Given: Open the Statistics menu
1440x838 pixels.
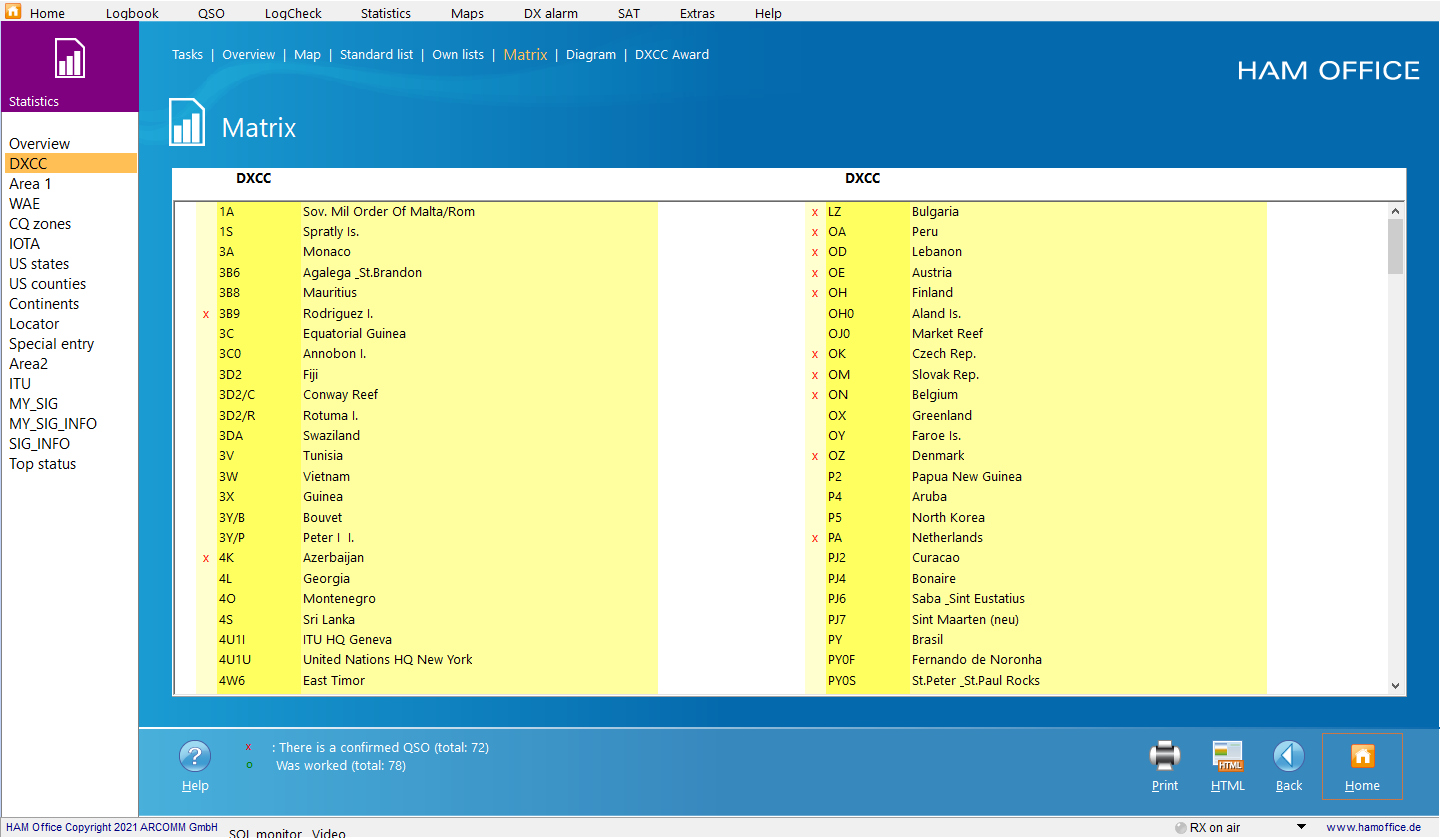Looking at the screenshot, I should [386, 13].
